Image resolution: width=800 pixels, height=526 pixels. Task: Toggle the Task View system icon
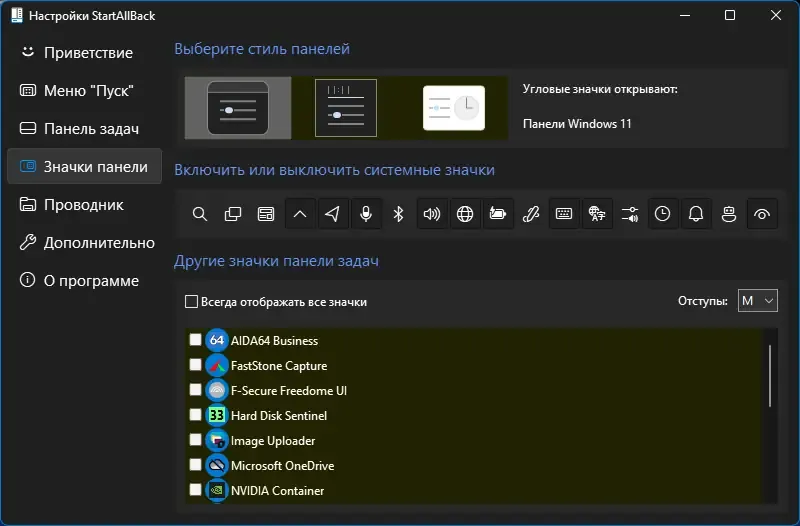233,214
